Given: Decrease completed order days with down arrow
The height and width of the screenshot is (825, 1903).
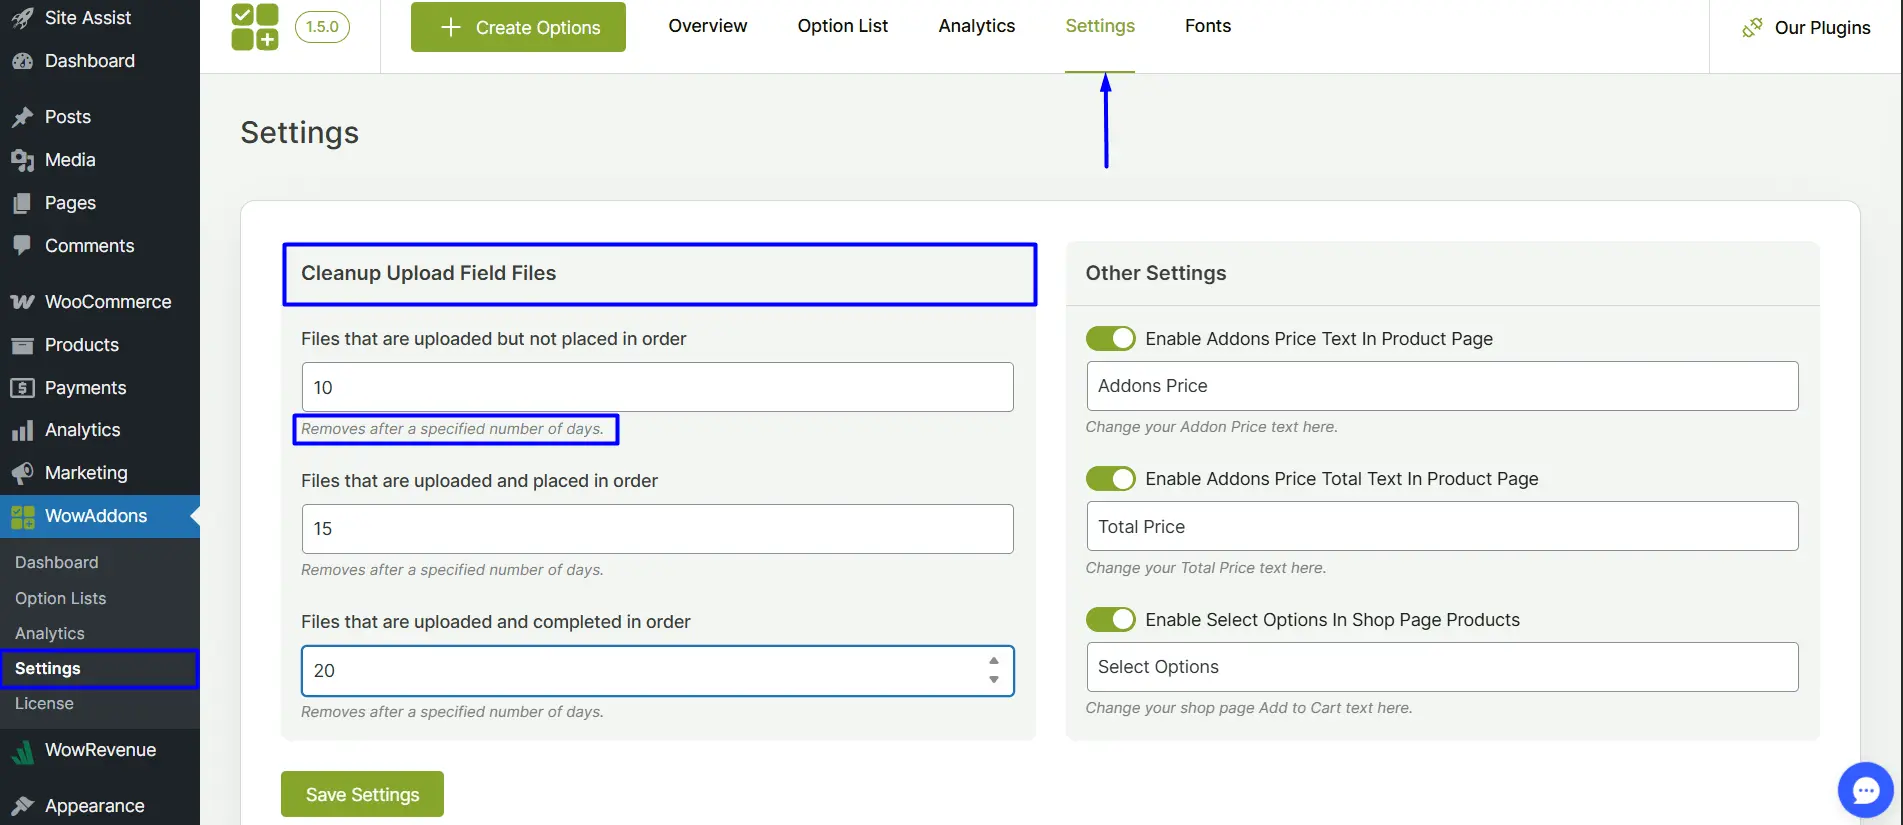Looking at the screenshot, I should click(x=993, y=680).
